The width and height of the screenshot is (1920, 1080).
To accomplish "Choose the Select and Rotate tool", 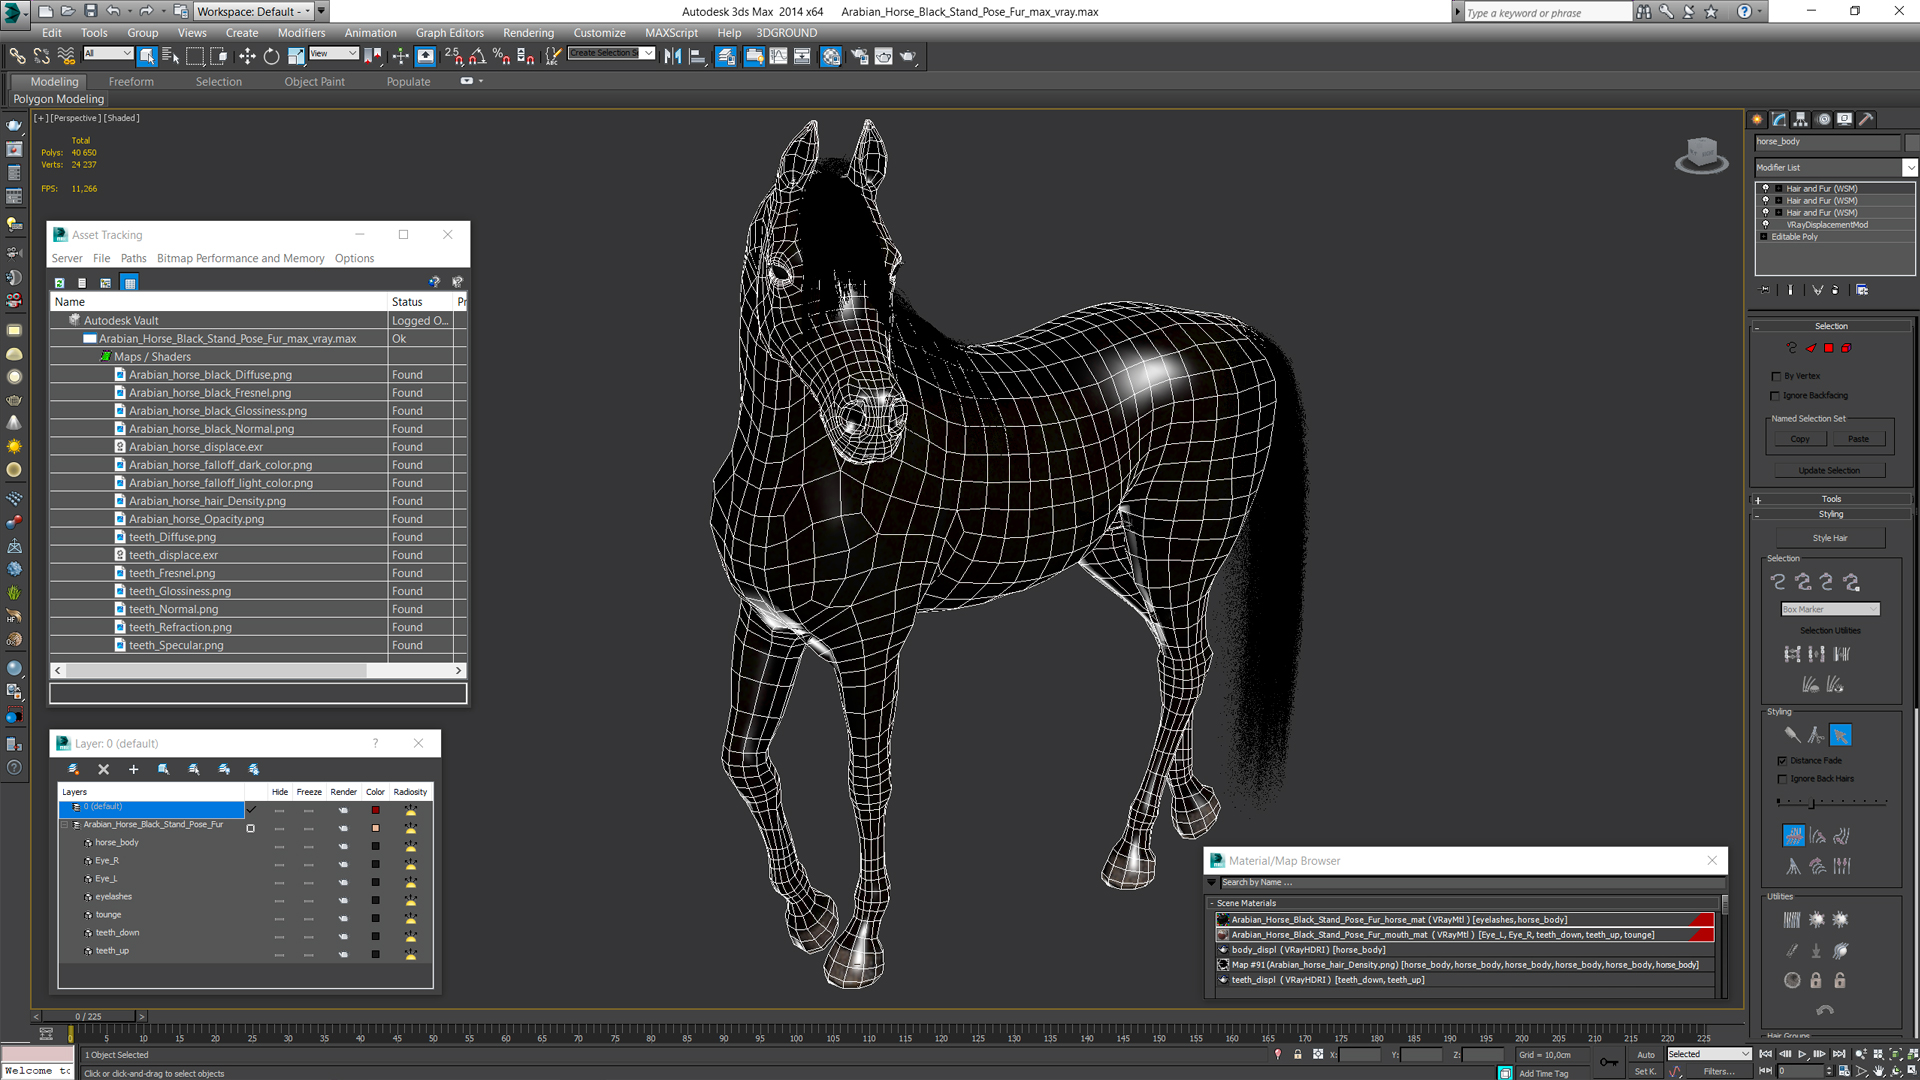I will pyautogui.click(x=271, y=56).
